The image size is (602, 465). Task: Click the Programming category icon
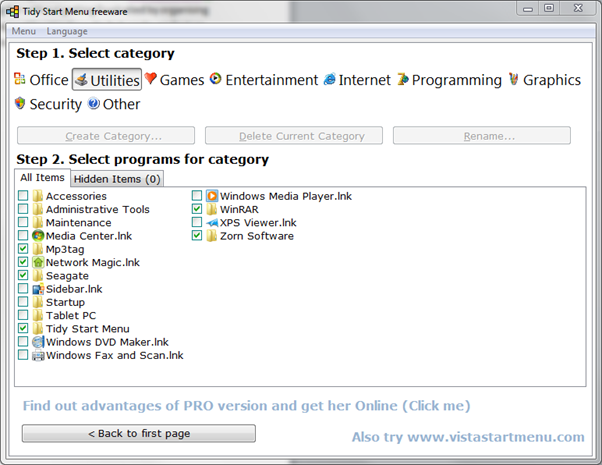(x=403, y=79)
